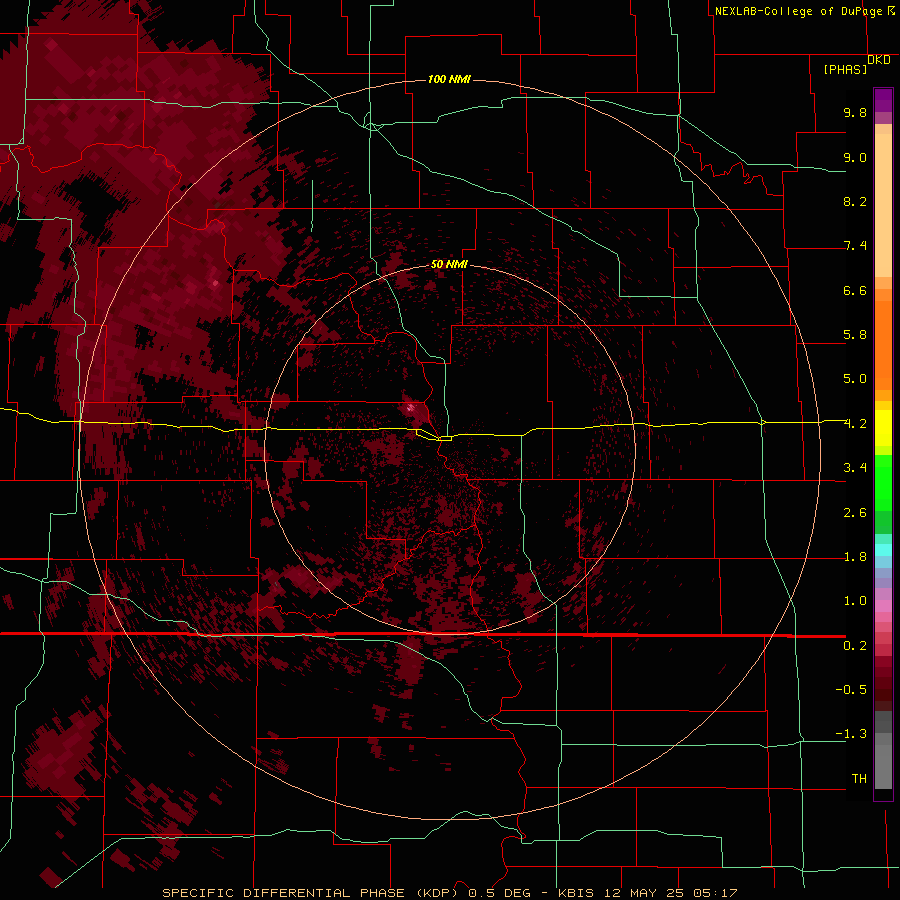
Task: Click the KBIS 12 MAY 25 05:17 timestamp
Action: (x=647, y=893)
